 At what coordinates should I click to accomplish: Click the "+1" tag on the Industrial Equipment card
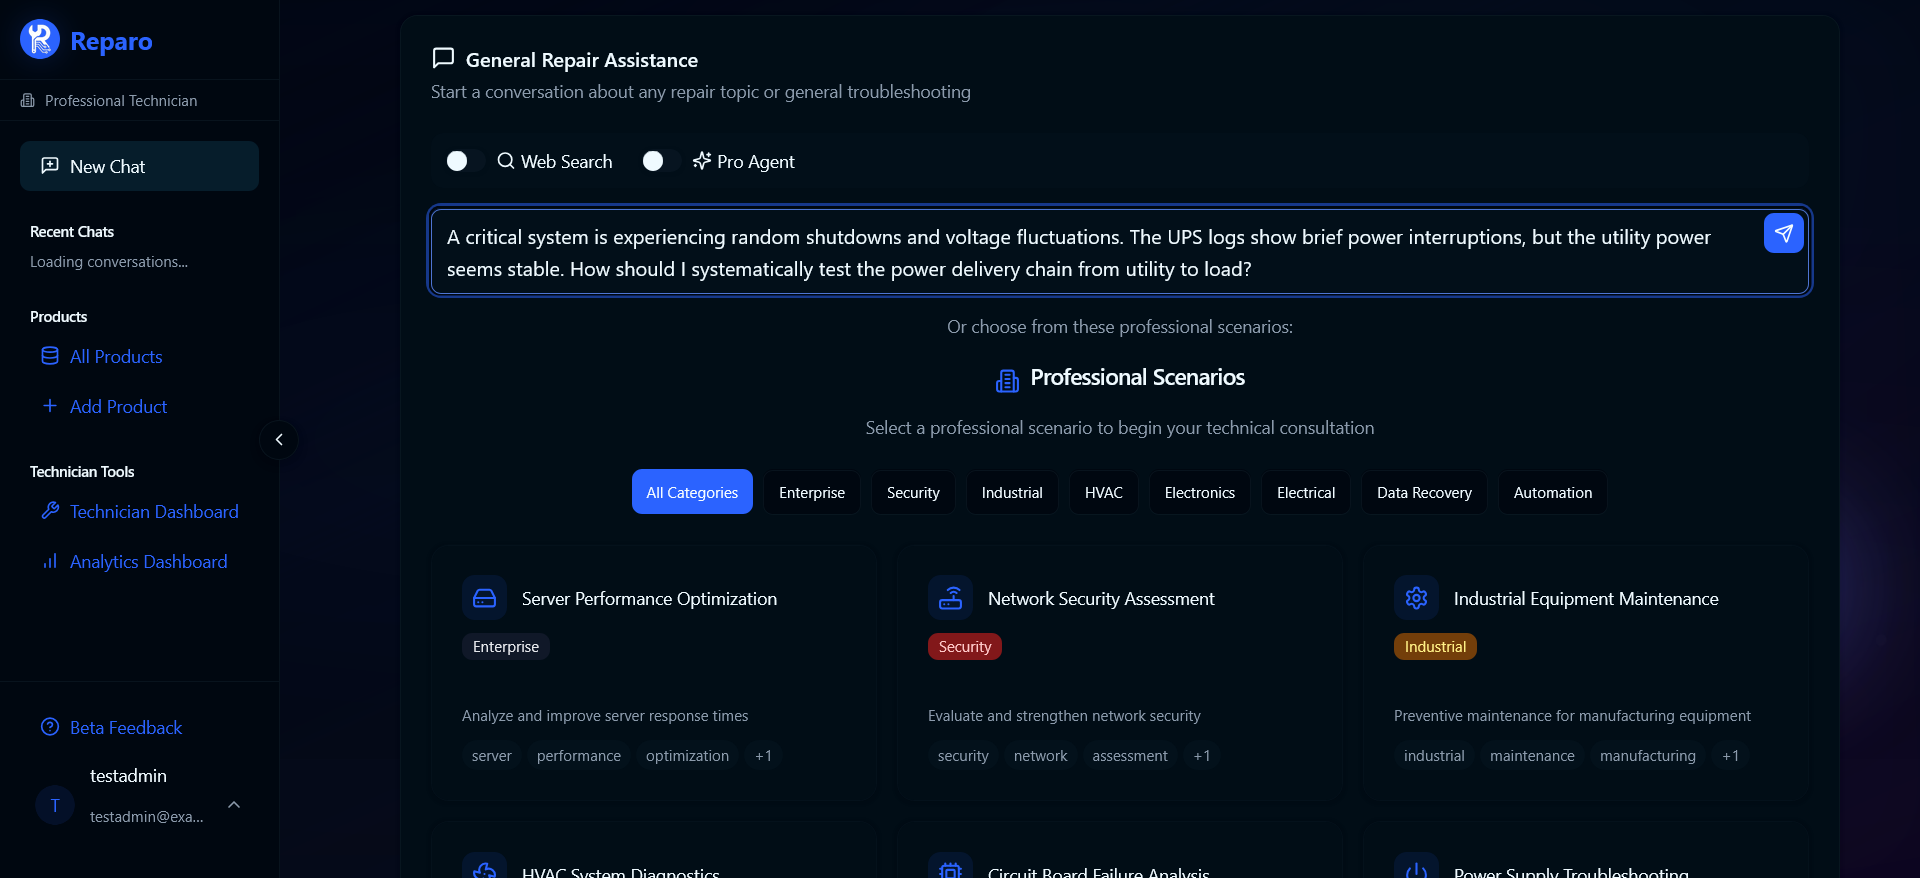(x=1730, y=756)
